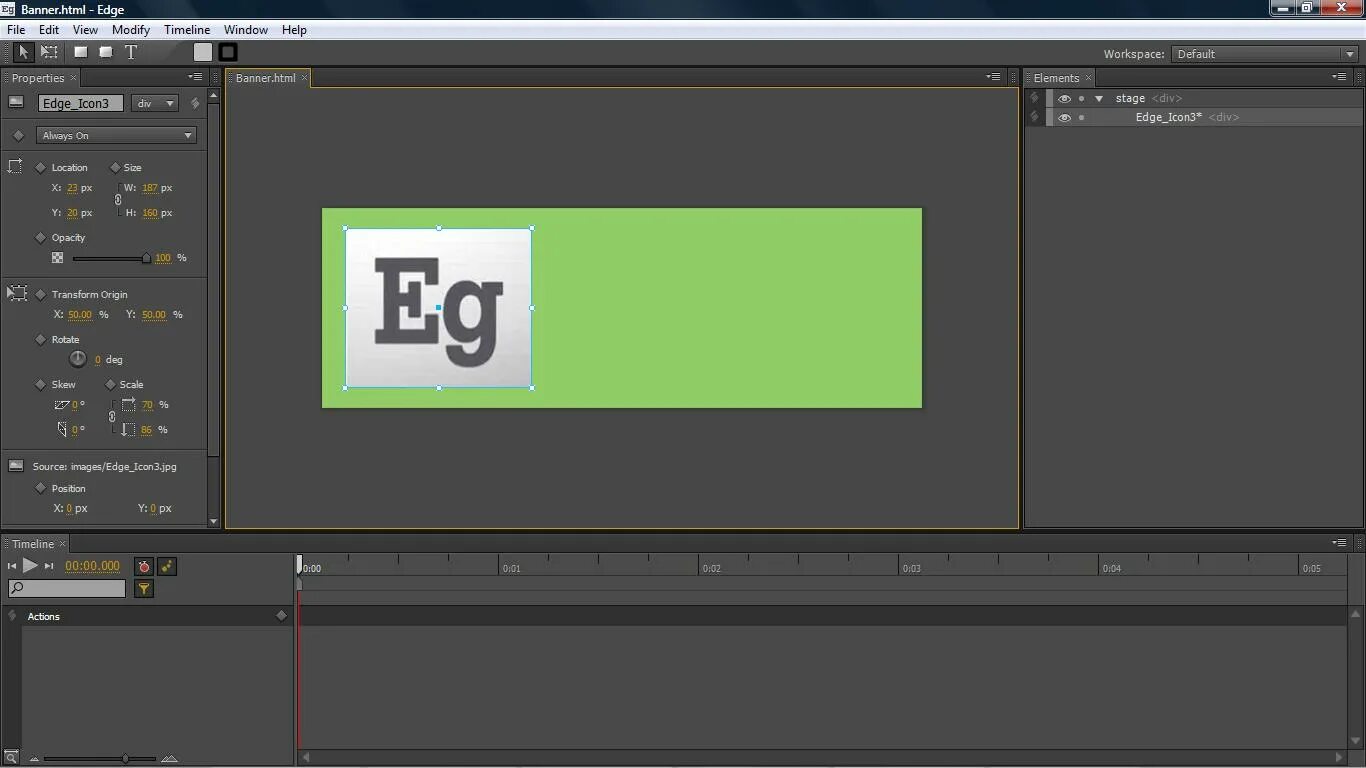Switch to the Banner.html document tab
This screenshot has width=1366, height=768.
coord(265,78)
